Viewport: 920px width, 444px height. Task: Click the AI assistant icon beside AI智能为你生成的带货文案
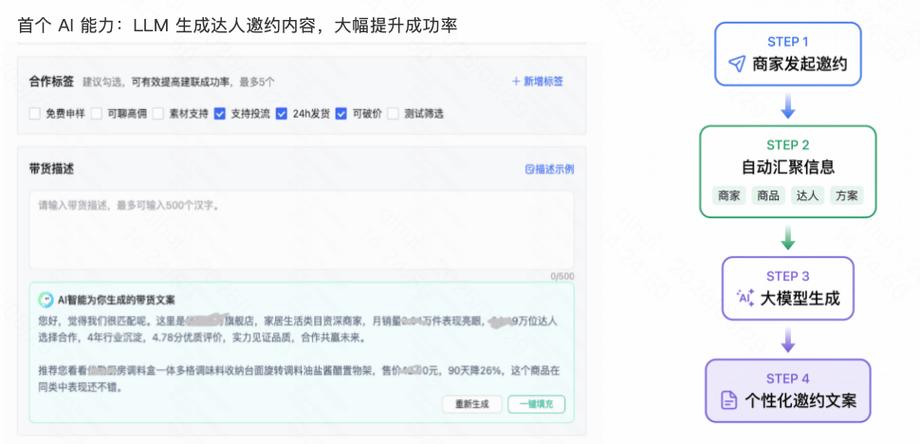click(x=45, y=300)
